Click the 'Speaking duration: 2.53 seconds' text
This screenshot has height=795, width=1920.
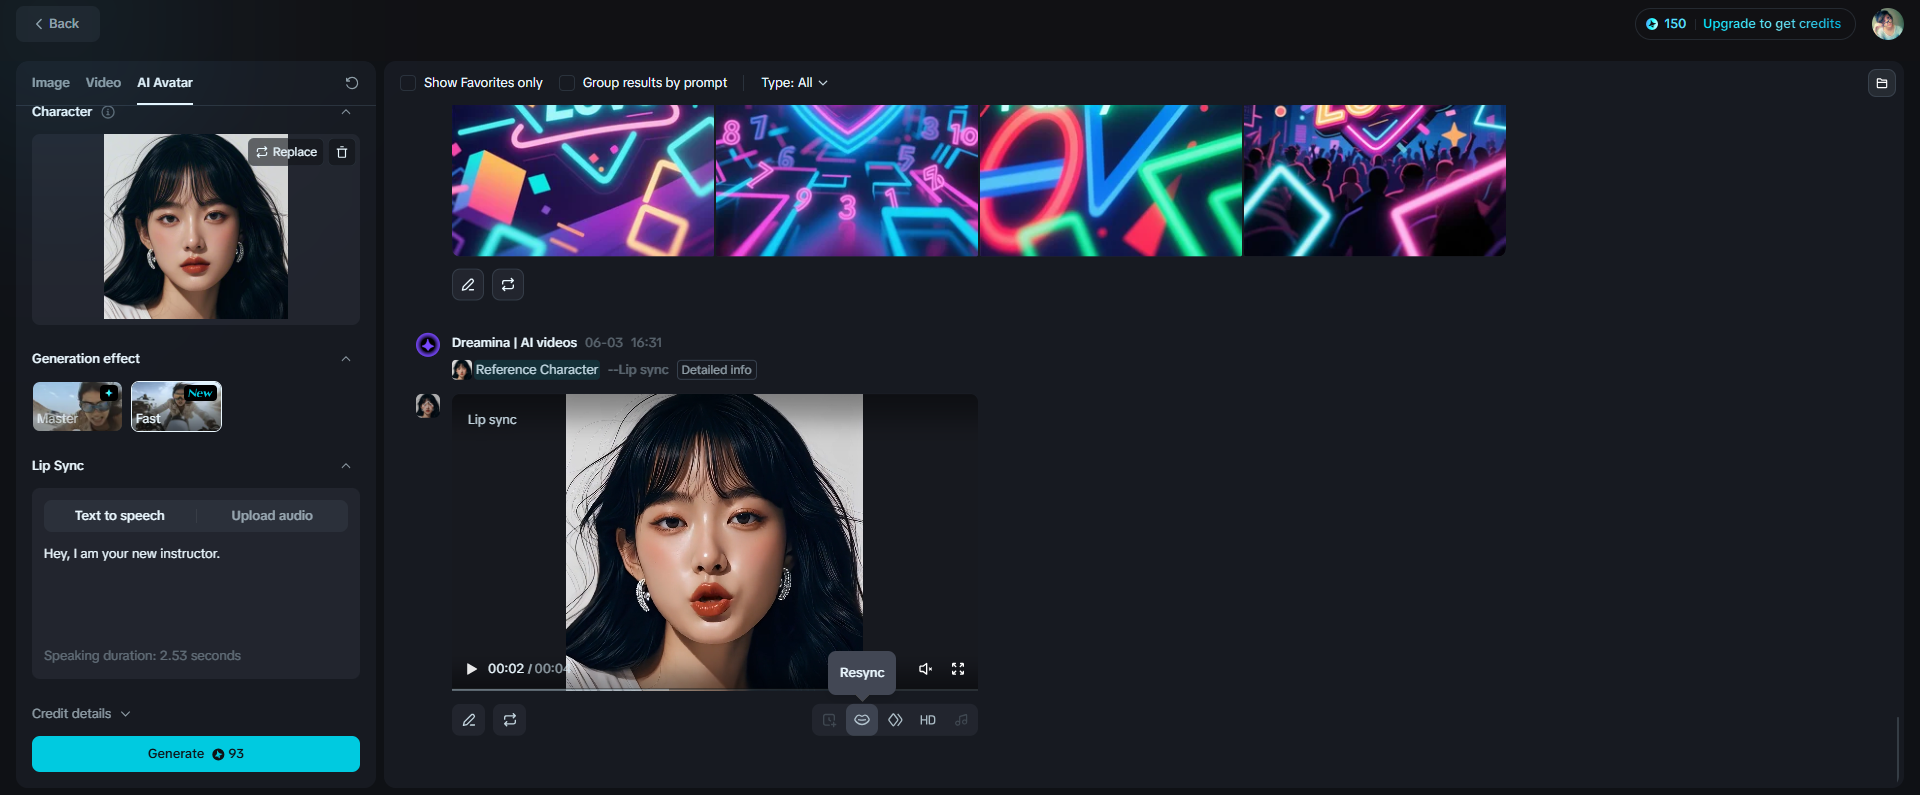coord(142,656)
